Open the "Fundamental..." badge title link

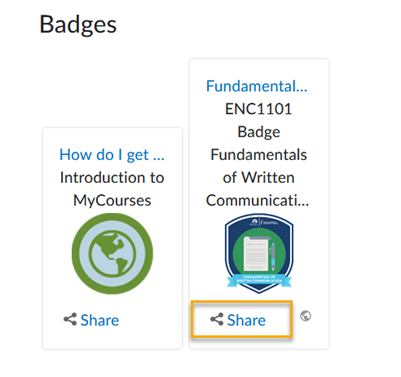257,86
